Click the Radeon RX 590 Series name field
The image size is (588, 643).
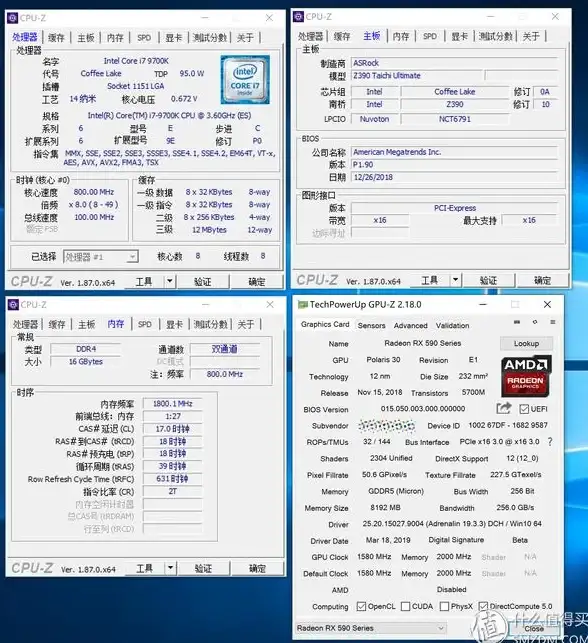[x=423, y=343]
